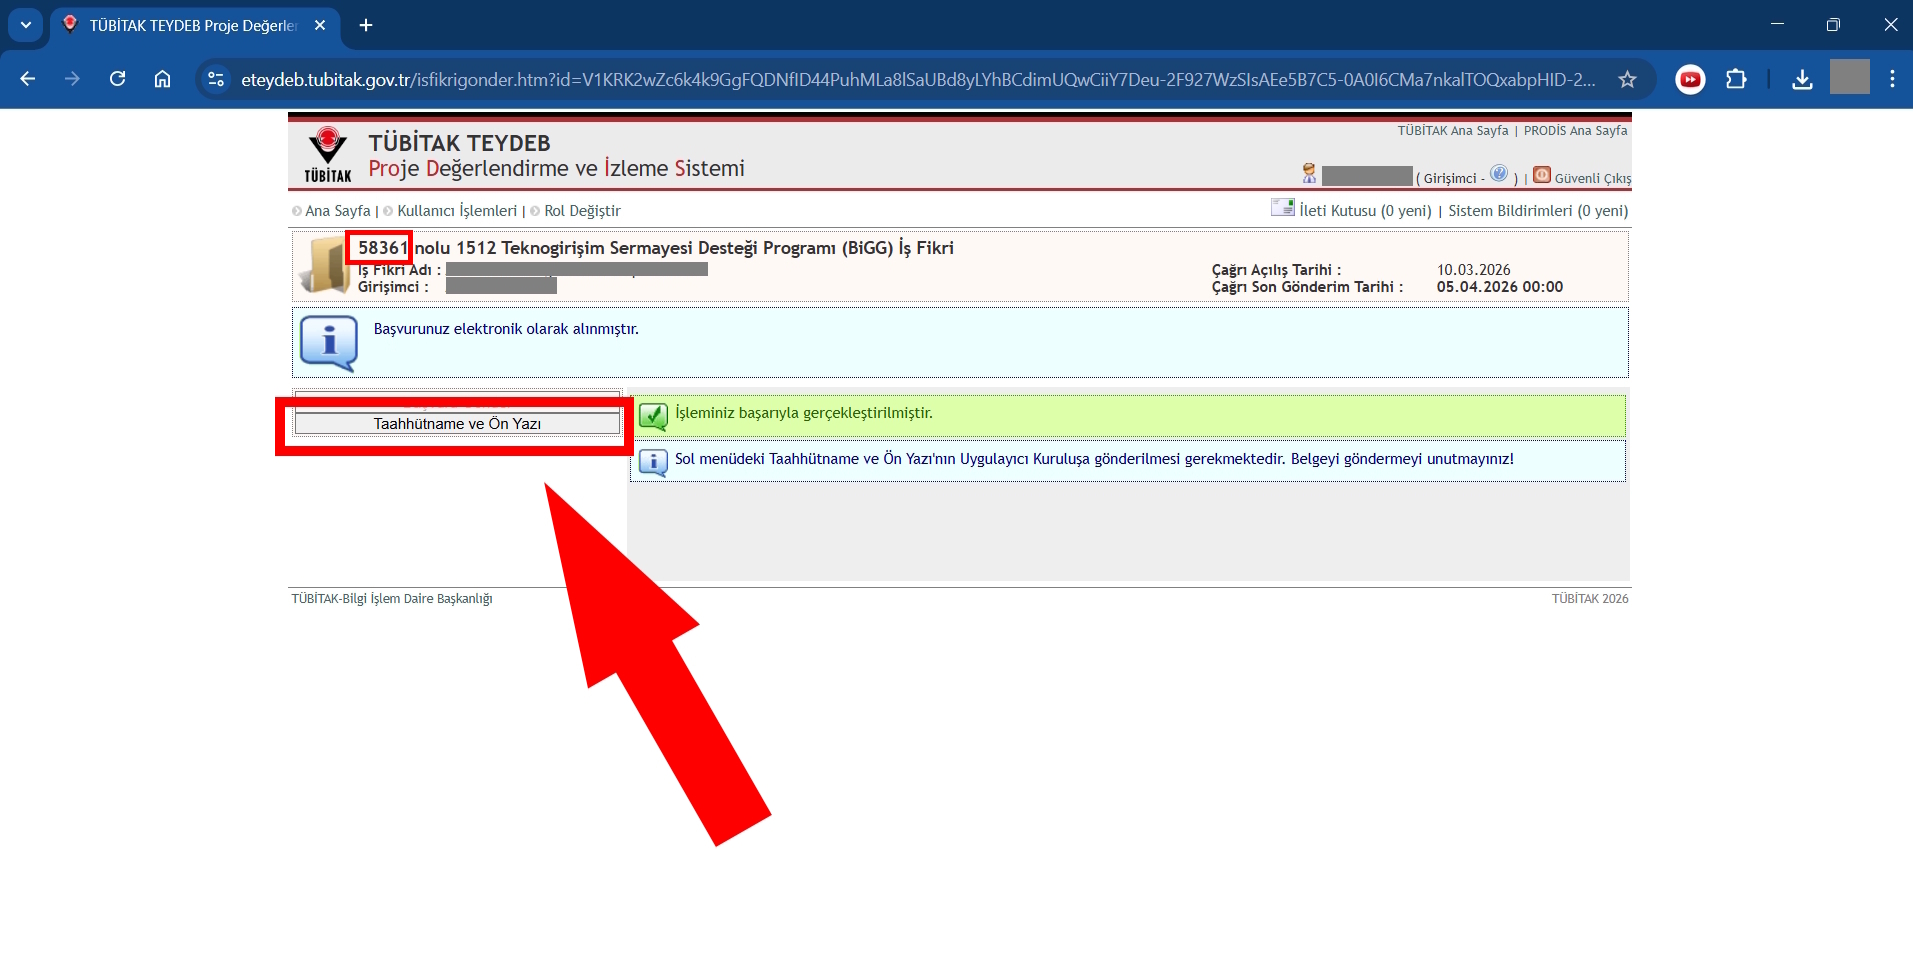Open the Ana Sayfa menu link
Viewport: 1913px width, 976px height.
click(x=337, y=211)
